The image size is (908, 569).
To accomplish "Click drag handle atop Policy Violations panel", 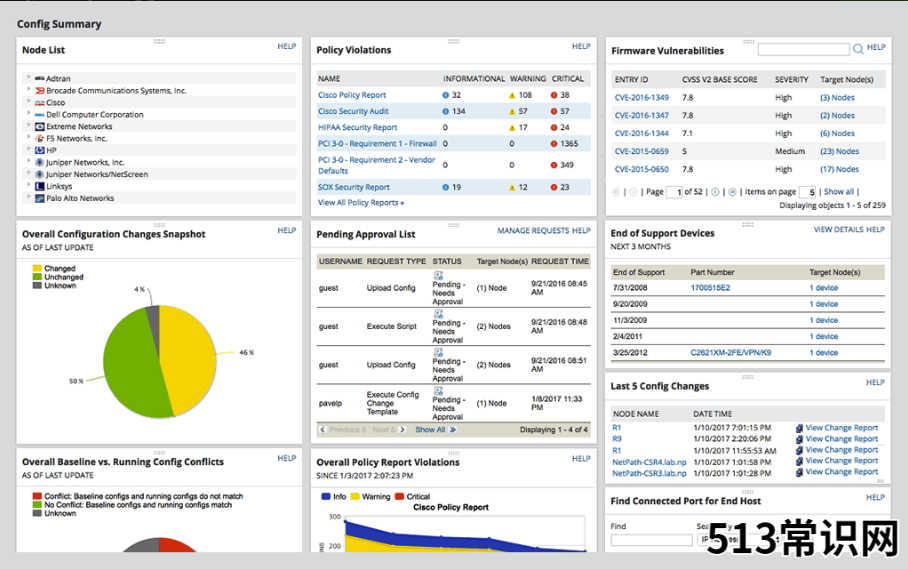I will [453, 41].
